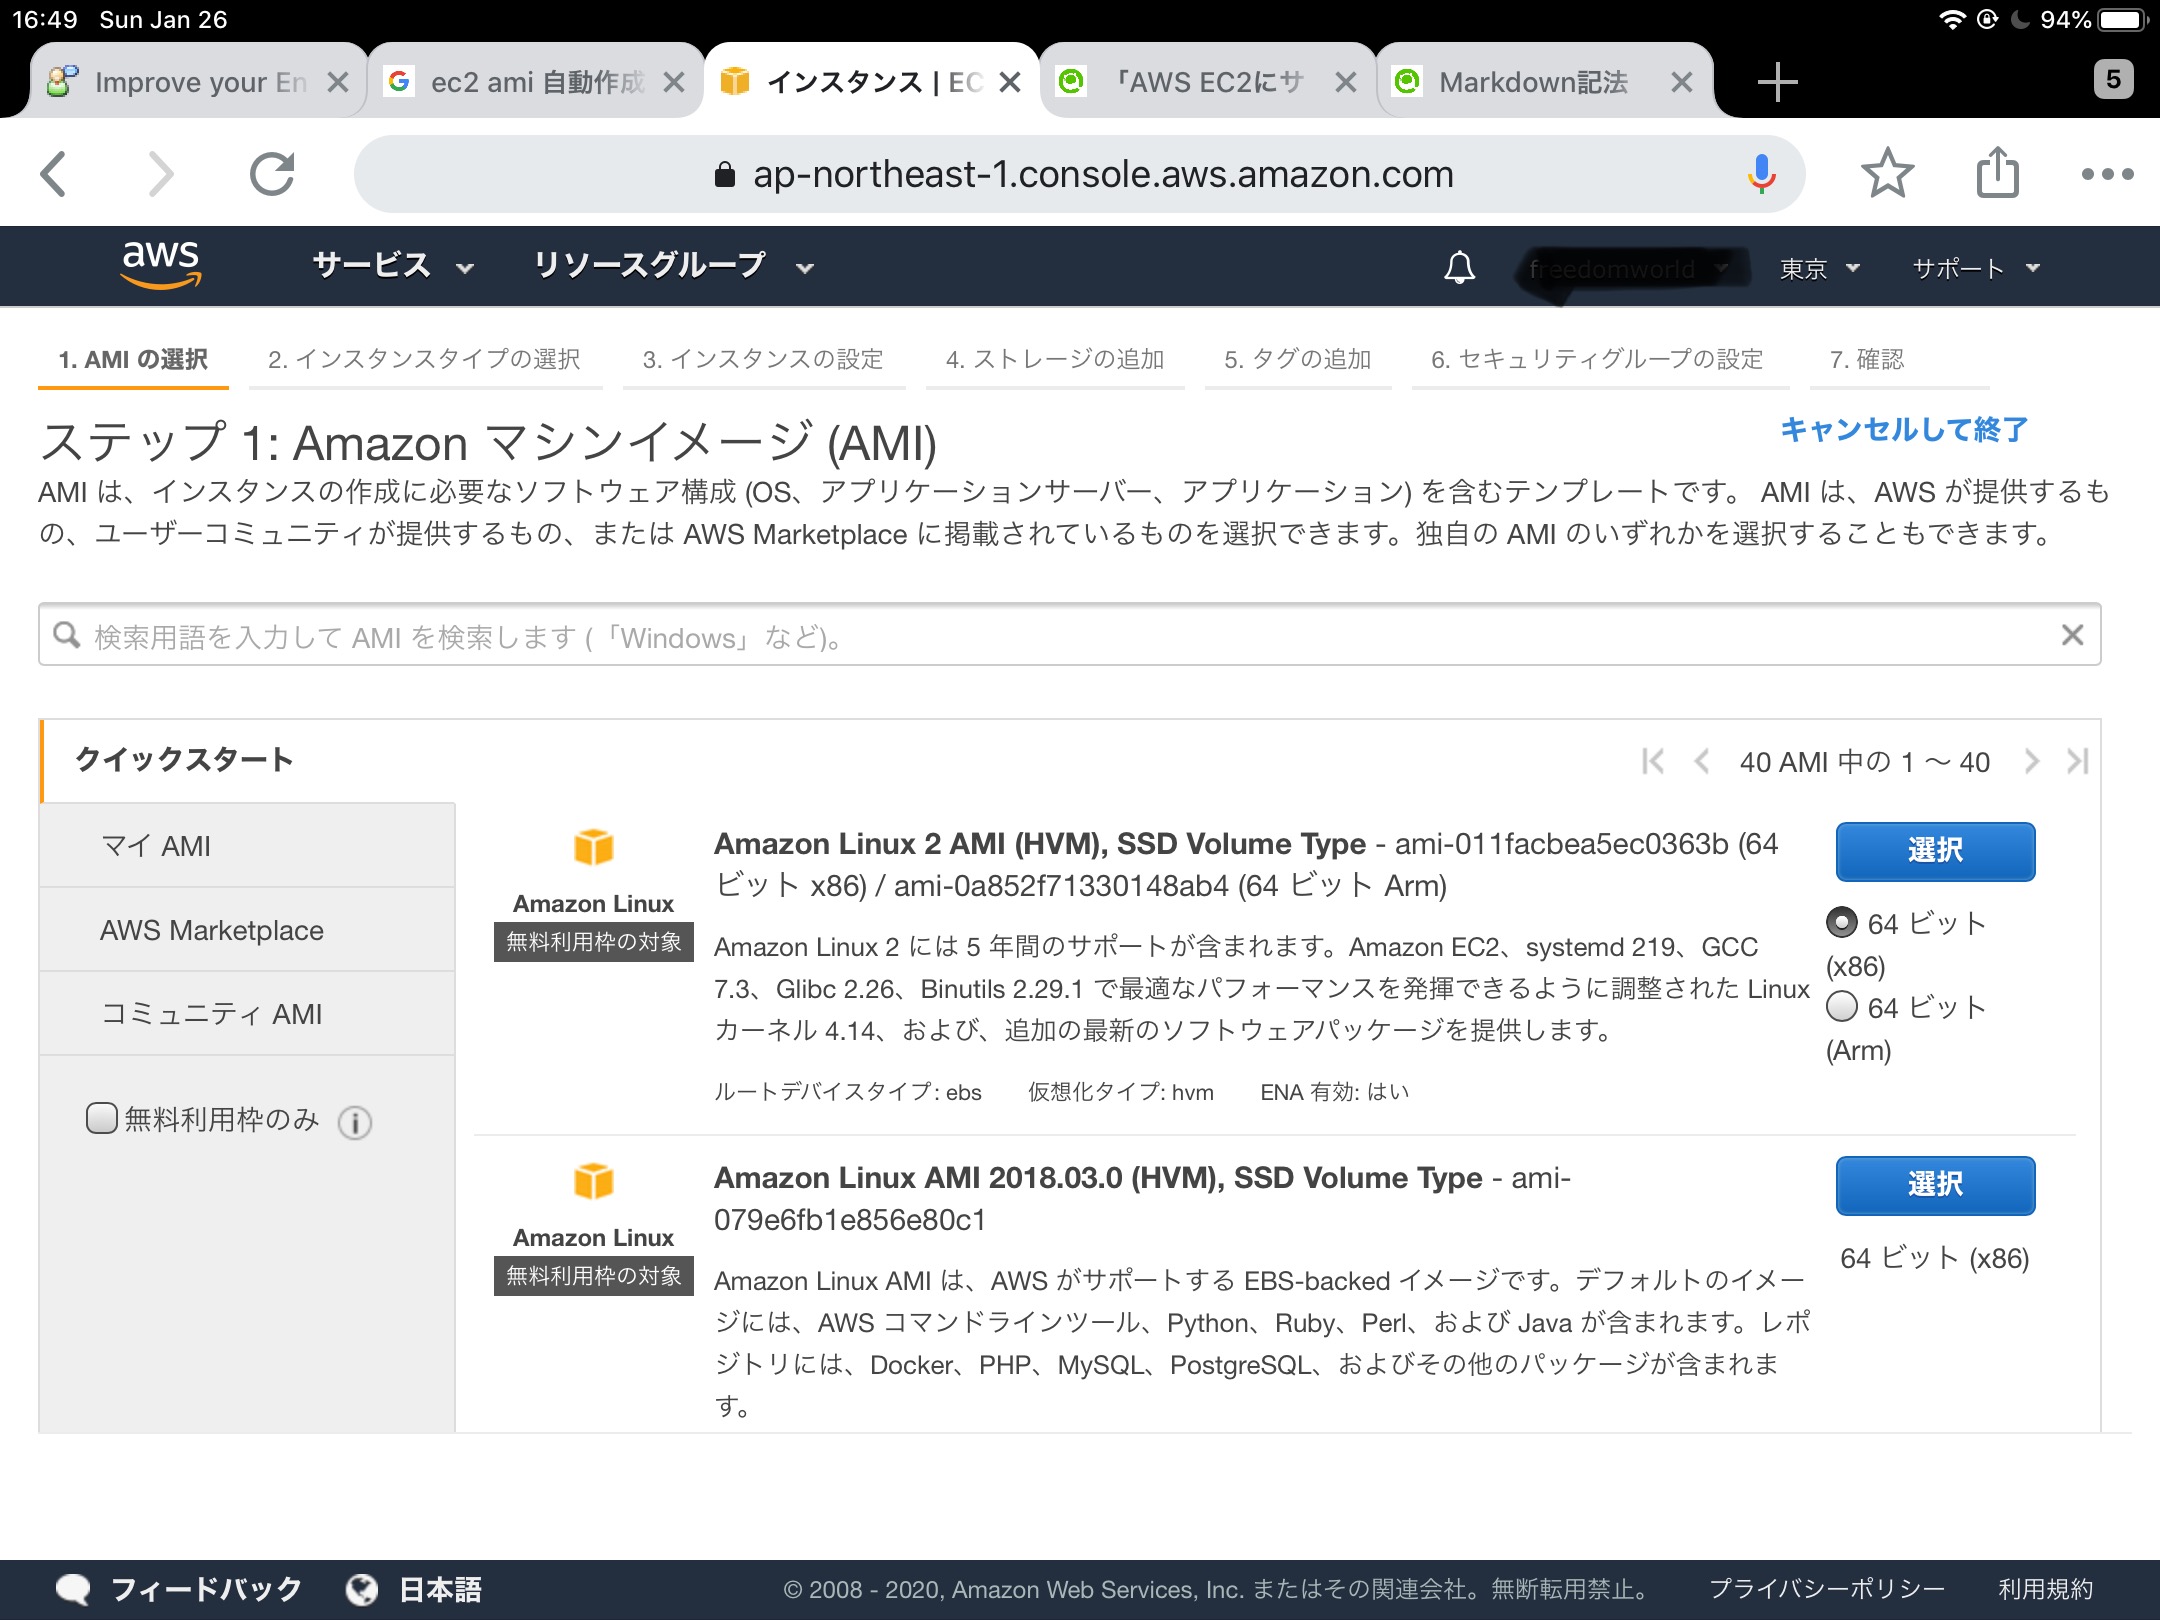
Task: Open step 4 ストレージの追加
Action: coord(1055,359)
